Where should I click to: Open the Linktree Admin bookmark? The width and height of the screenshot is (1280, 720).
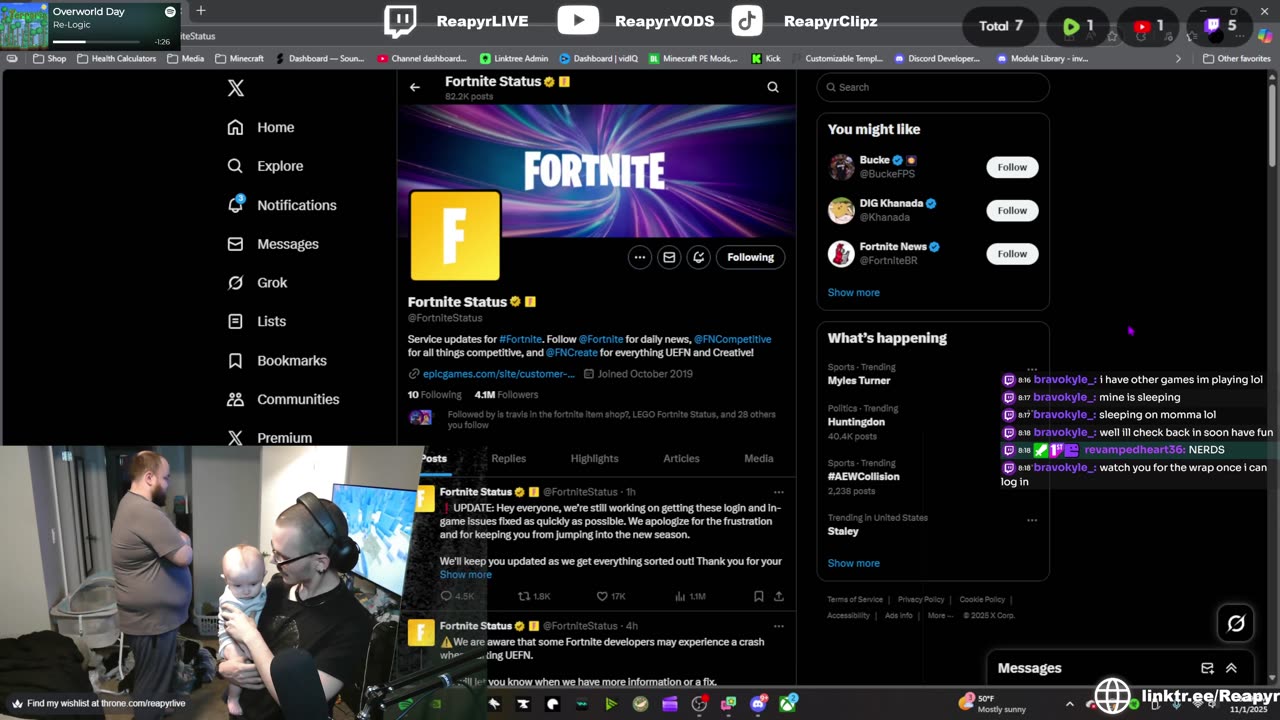514,59
